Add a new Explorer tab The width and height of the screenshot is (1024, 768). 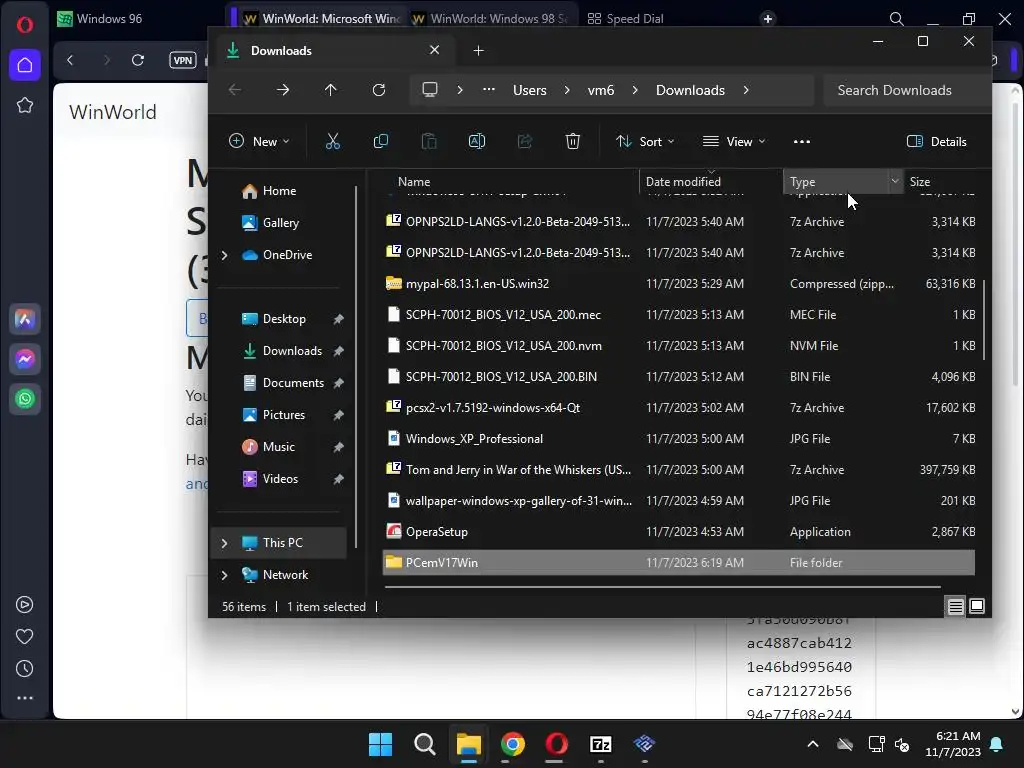pos(478,50)
